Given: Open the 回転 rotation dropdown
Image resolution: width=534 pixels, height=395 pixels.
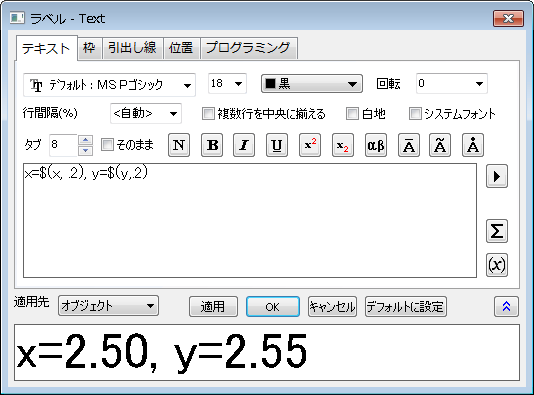Looking at the screenshot, I should click(452, 83).
